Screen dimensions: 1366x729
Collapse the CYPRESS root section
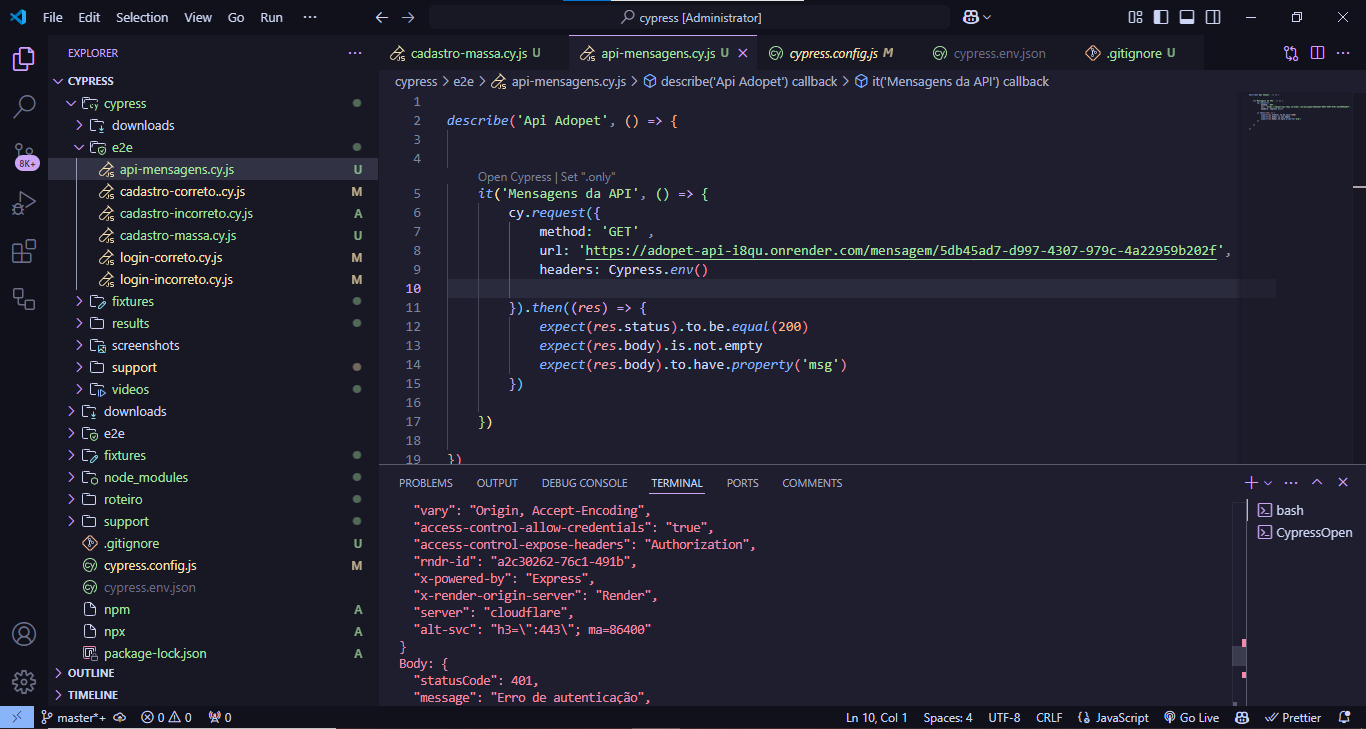pos(58,81)
